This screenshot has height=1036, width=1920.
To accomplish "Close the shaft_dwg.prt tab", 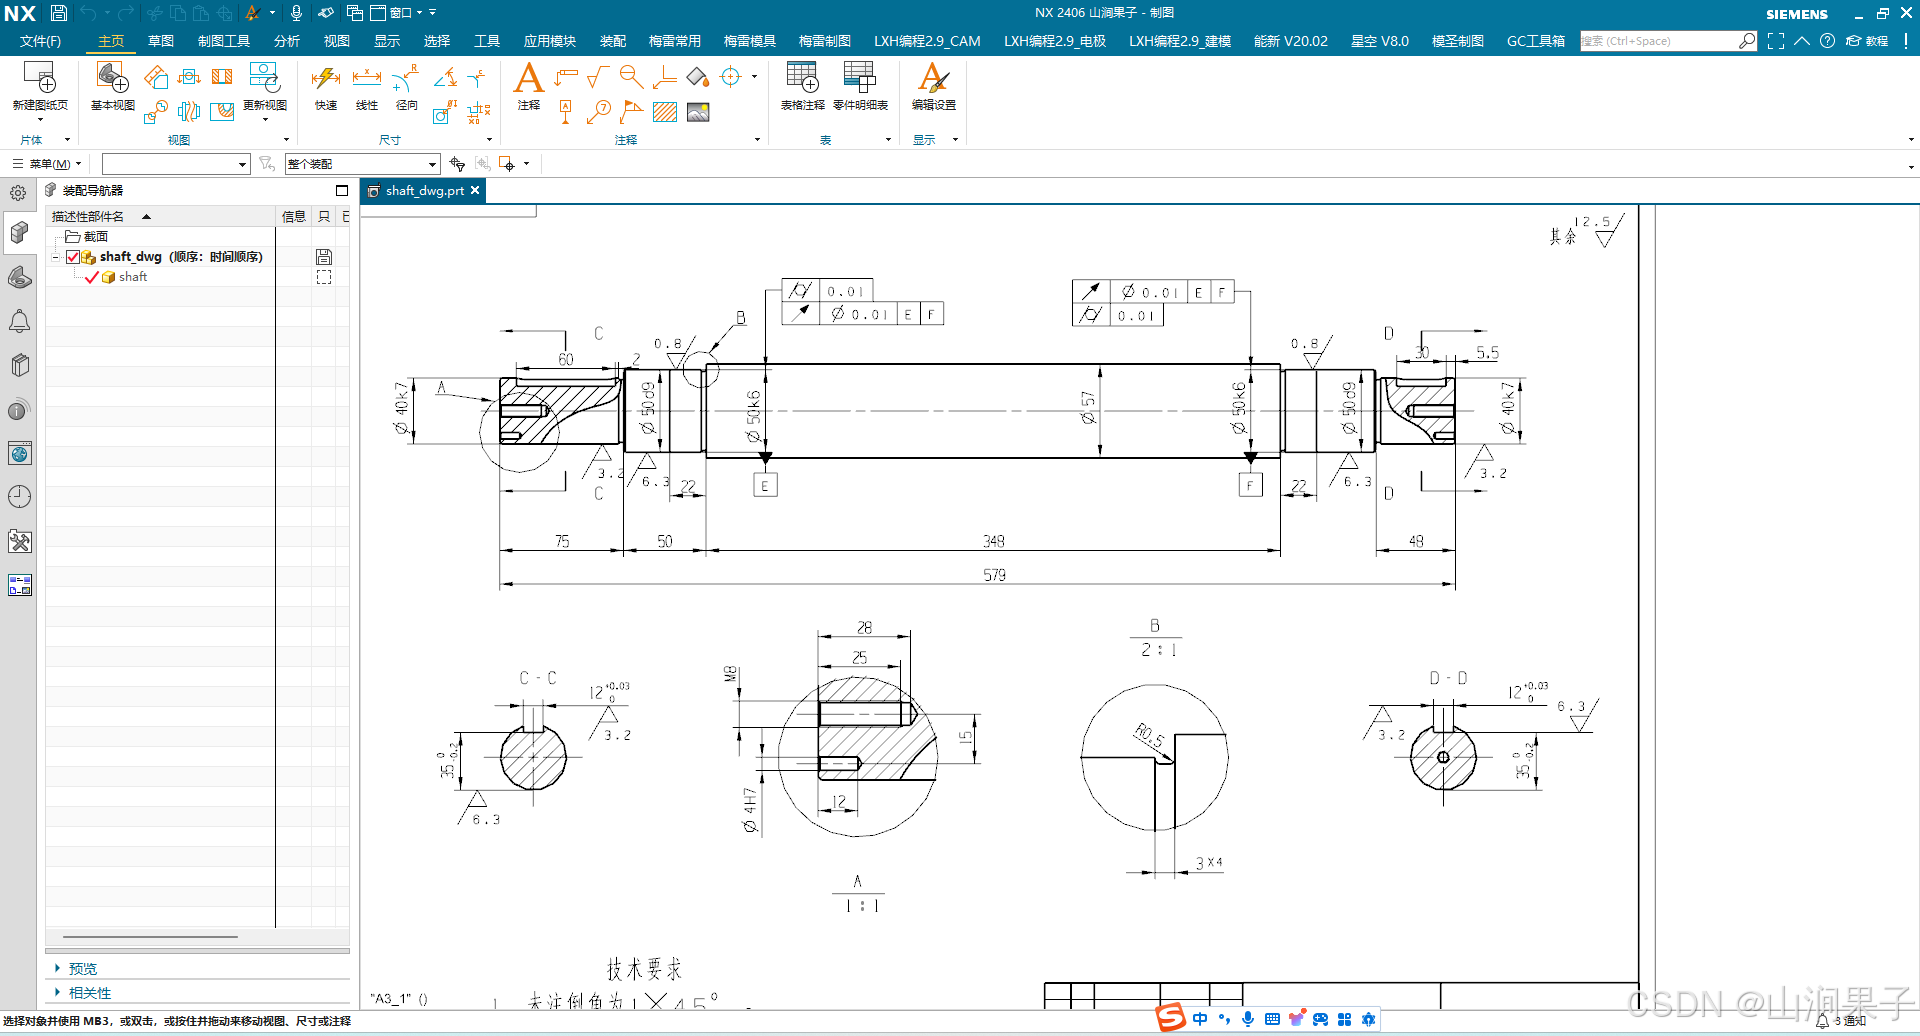I will [475, 190].
